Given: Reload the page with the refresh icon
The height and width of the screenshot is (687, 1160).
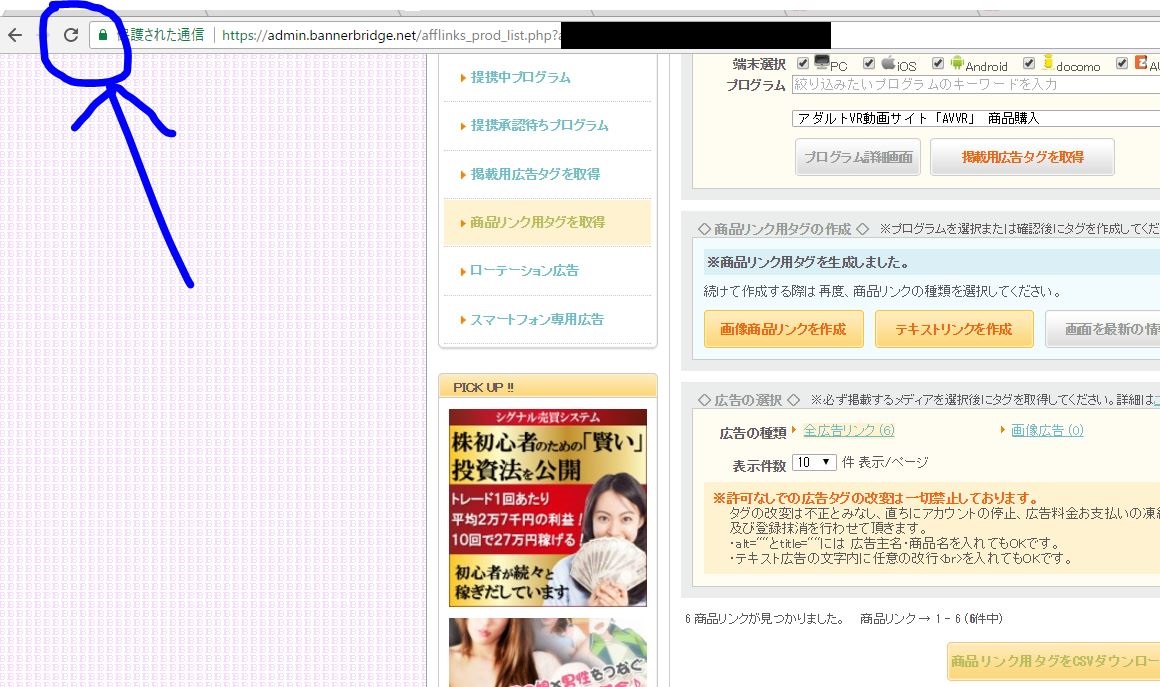Looking at the screenshot, I should click(70, 35).
